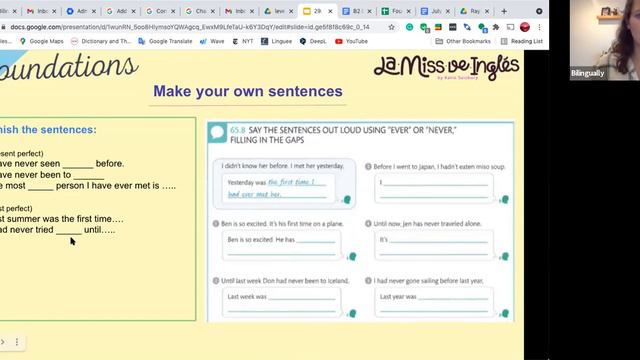Open the Grammarly extension icon

click(409, 27)
